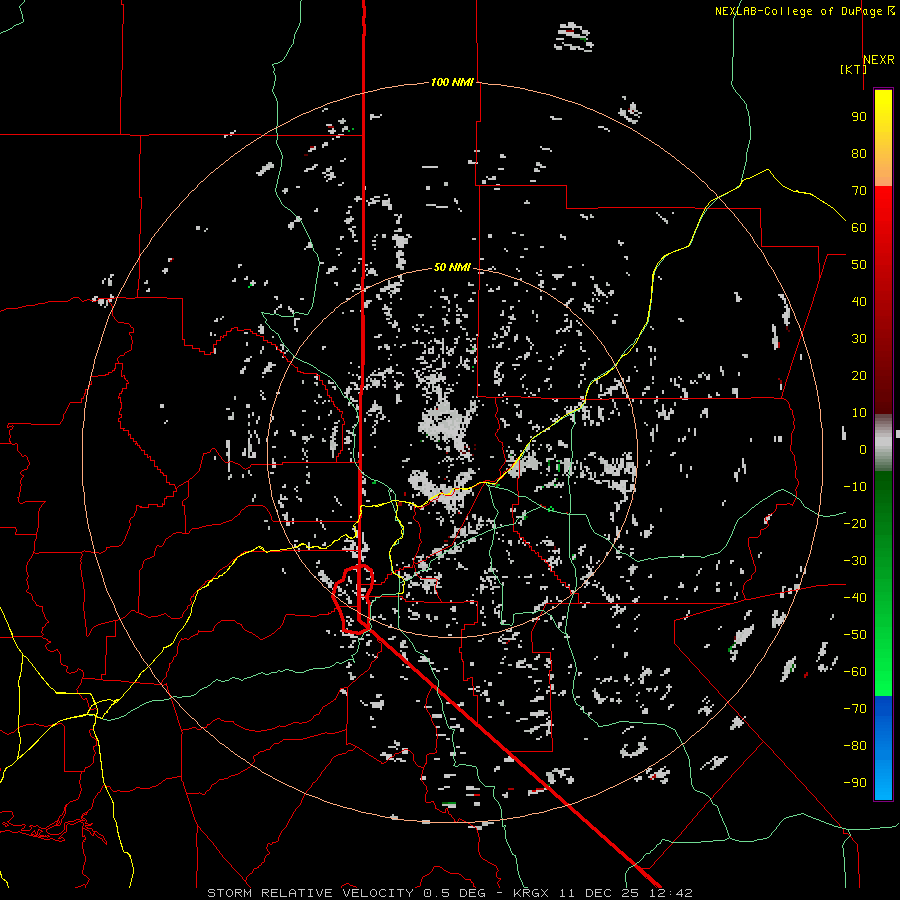Click the gray zero-velocity segment of color bar
This screenshot has height=900, width=900.
coord(883,442)
